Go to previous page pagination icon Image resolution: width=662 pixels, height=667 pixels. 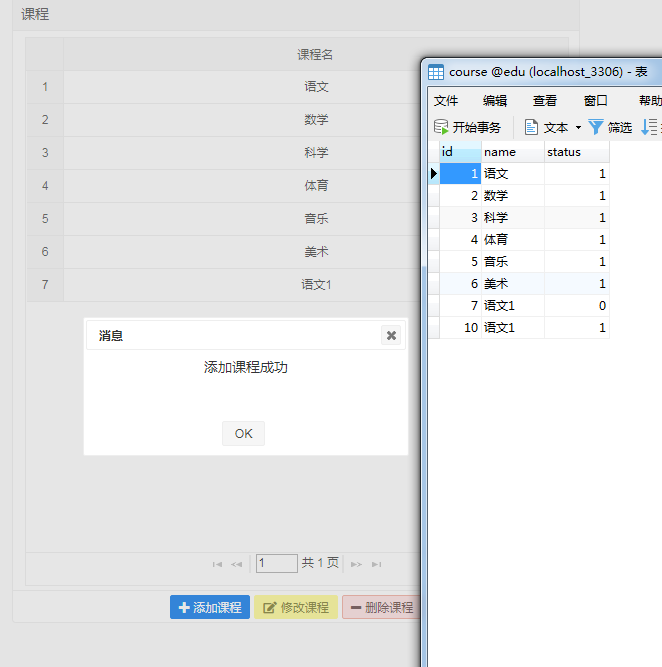237,564
